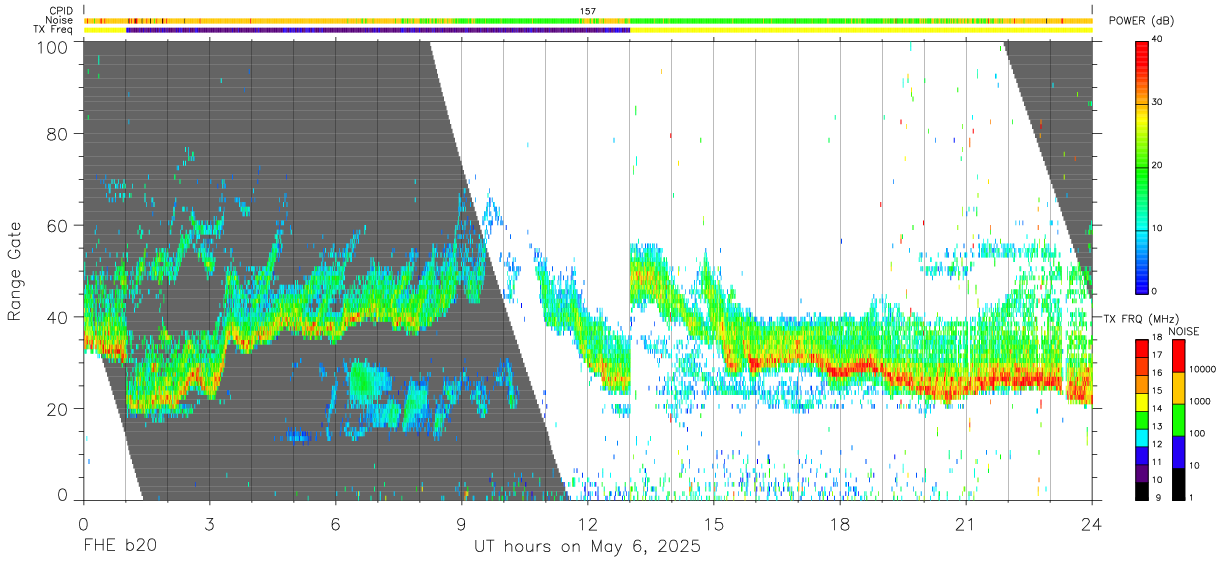Click the TX Freq row label
The height and width of the screenshot is (567, 1228).
[x=53, y=30]
